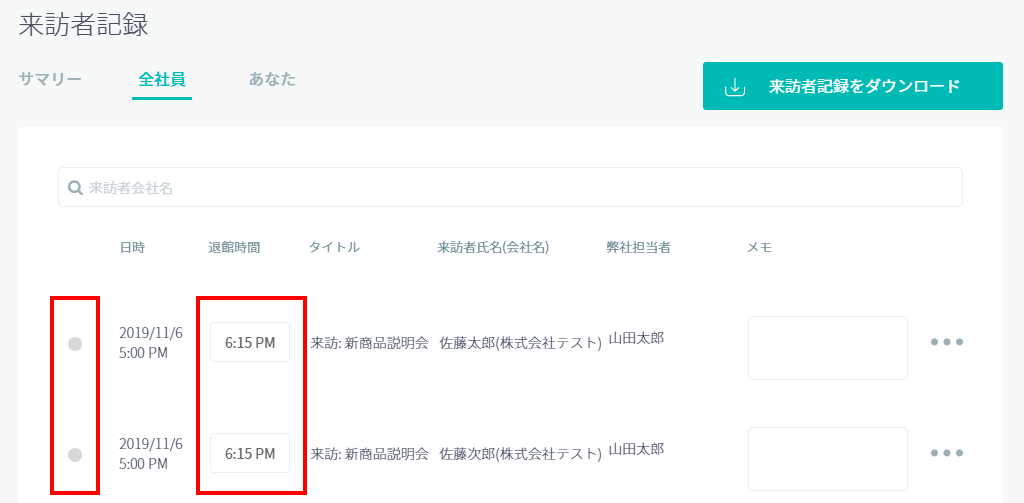Click 山田太郎 in the 佐藤次郎 row
The image size is (1024, 503).
coord(637,449)
